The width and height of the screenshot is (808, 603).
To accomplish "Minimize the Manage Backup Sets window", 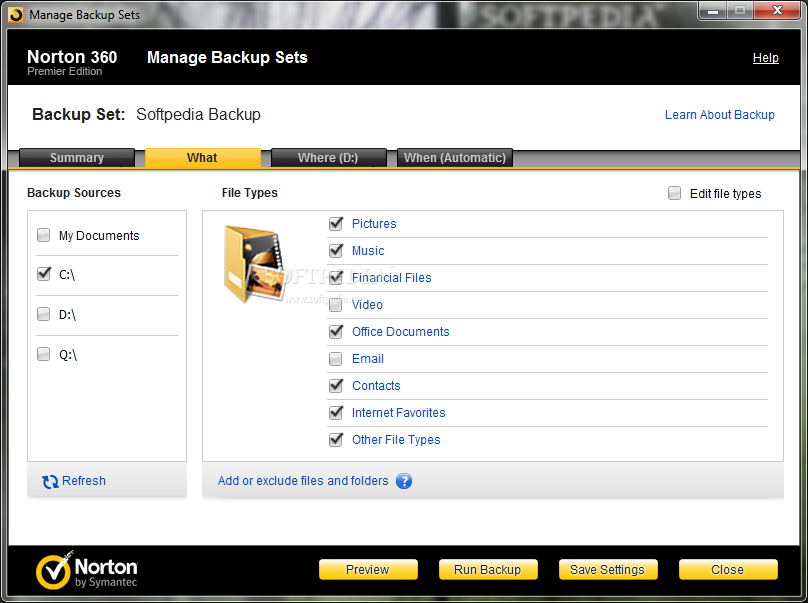I will 713,11.
